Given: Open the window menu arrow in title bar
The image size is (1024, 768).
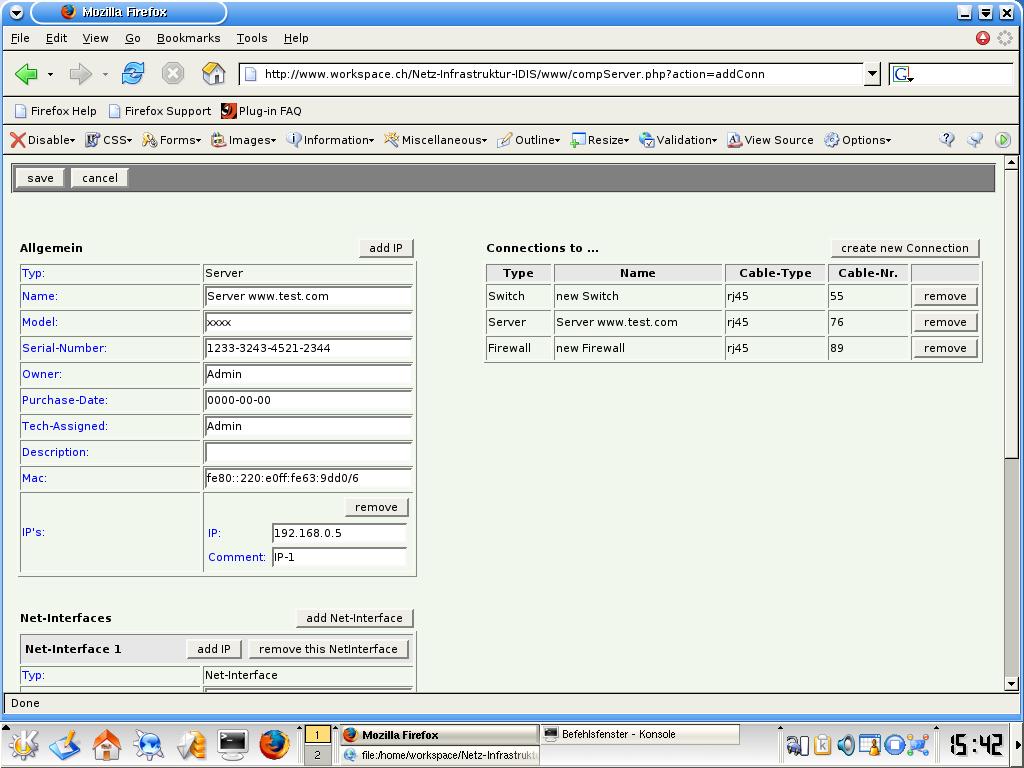Looking at the screenshot, I should pyautogui.click(x=16, y=12).
